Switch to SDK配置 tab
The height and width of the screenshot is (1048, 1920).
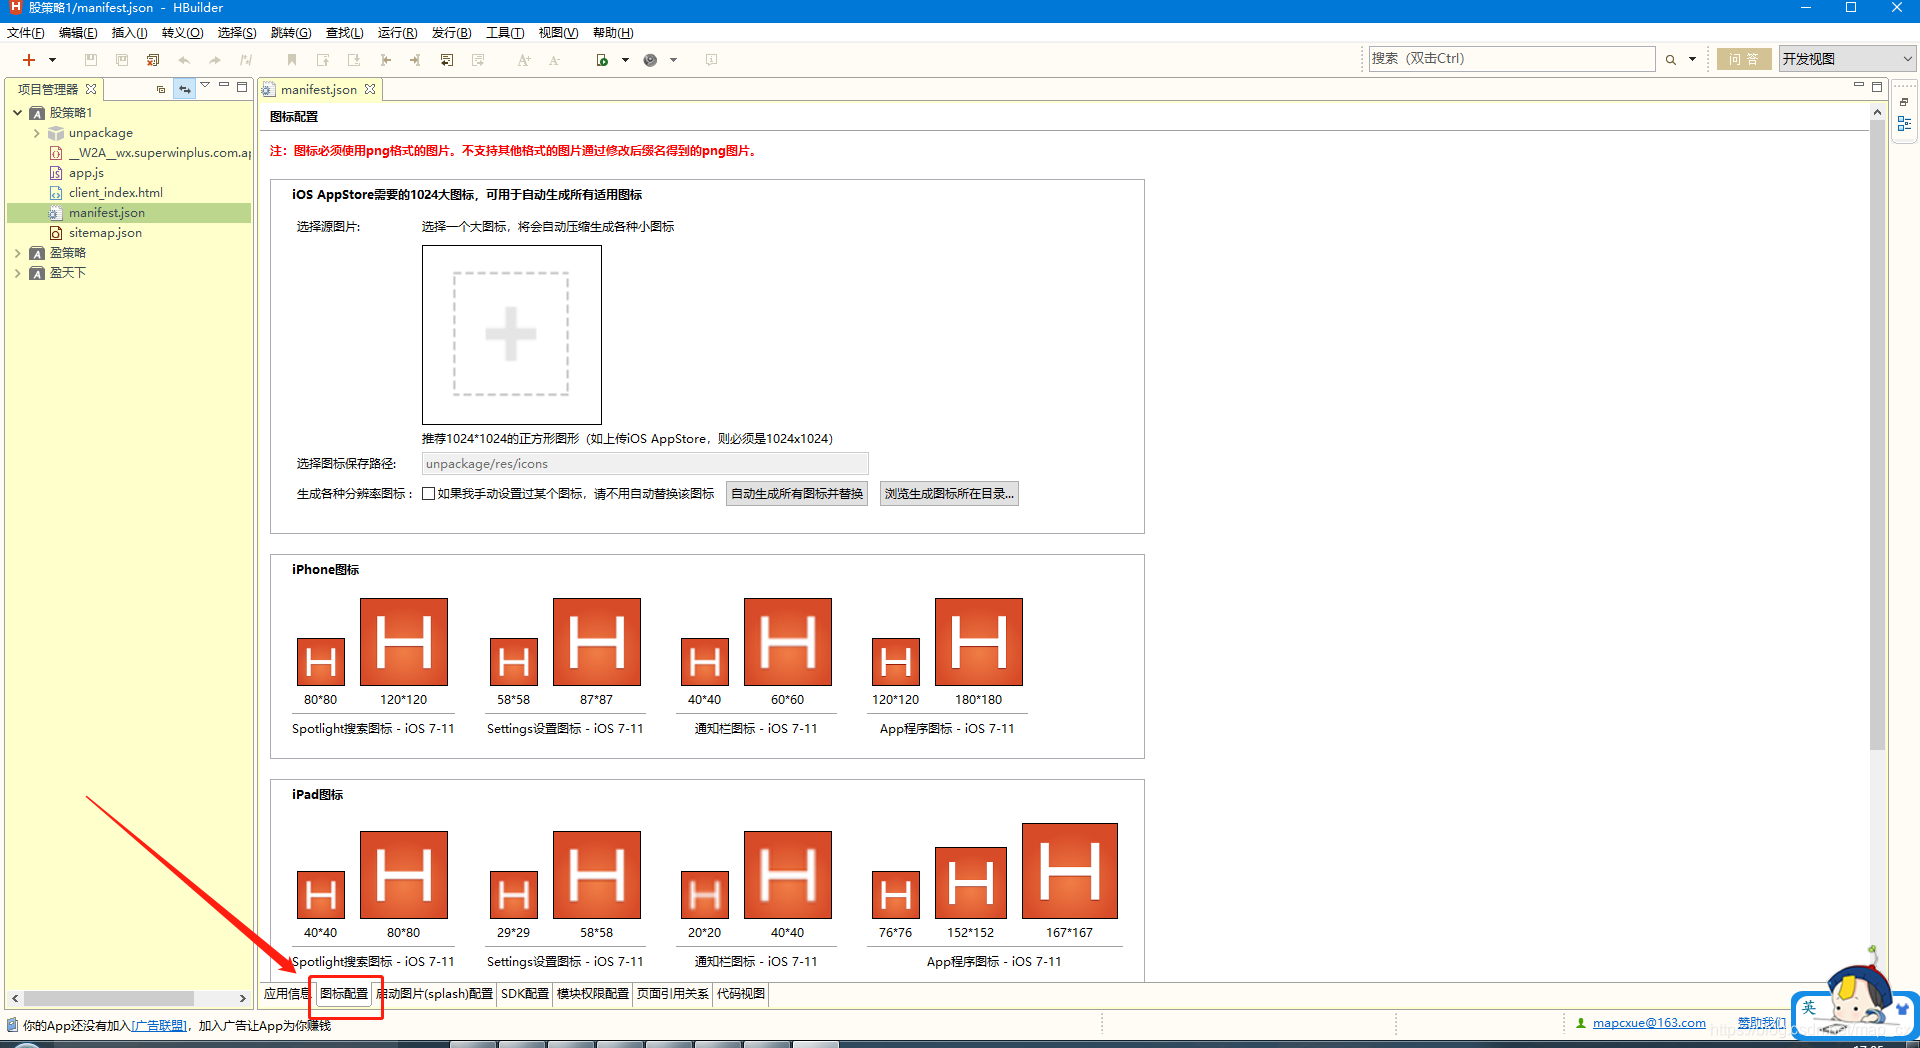pos(524,994)
